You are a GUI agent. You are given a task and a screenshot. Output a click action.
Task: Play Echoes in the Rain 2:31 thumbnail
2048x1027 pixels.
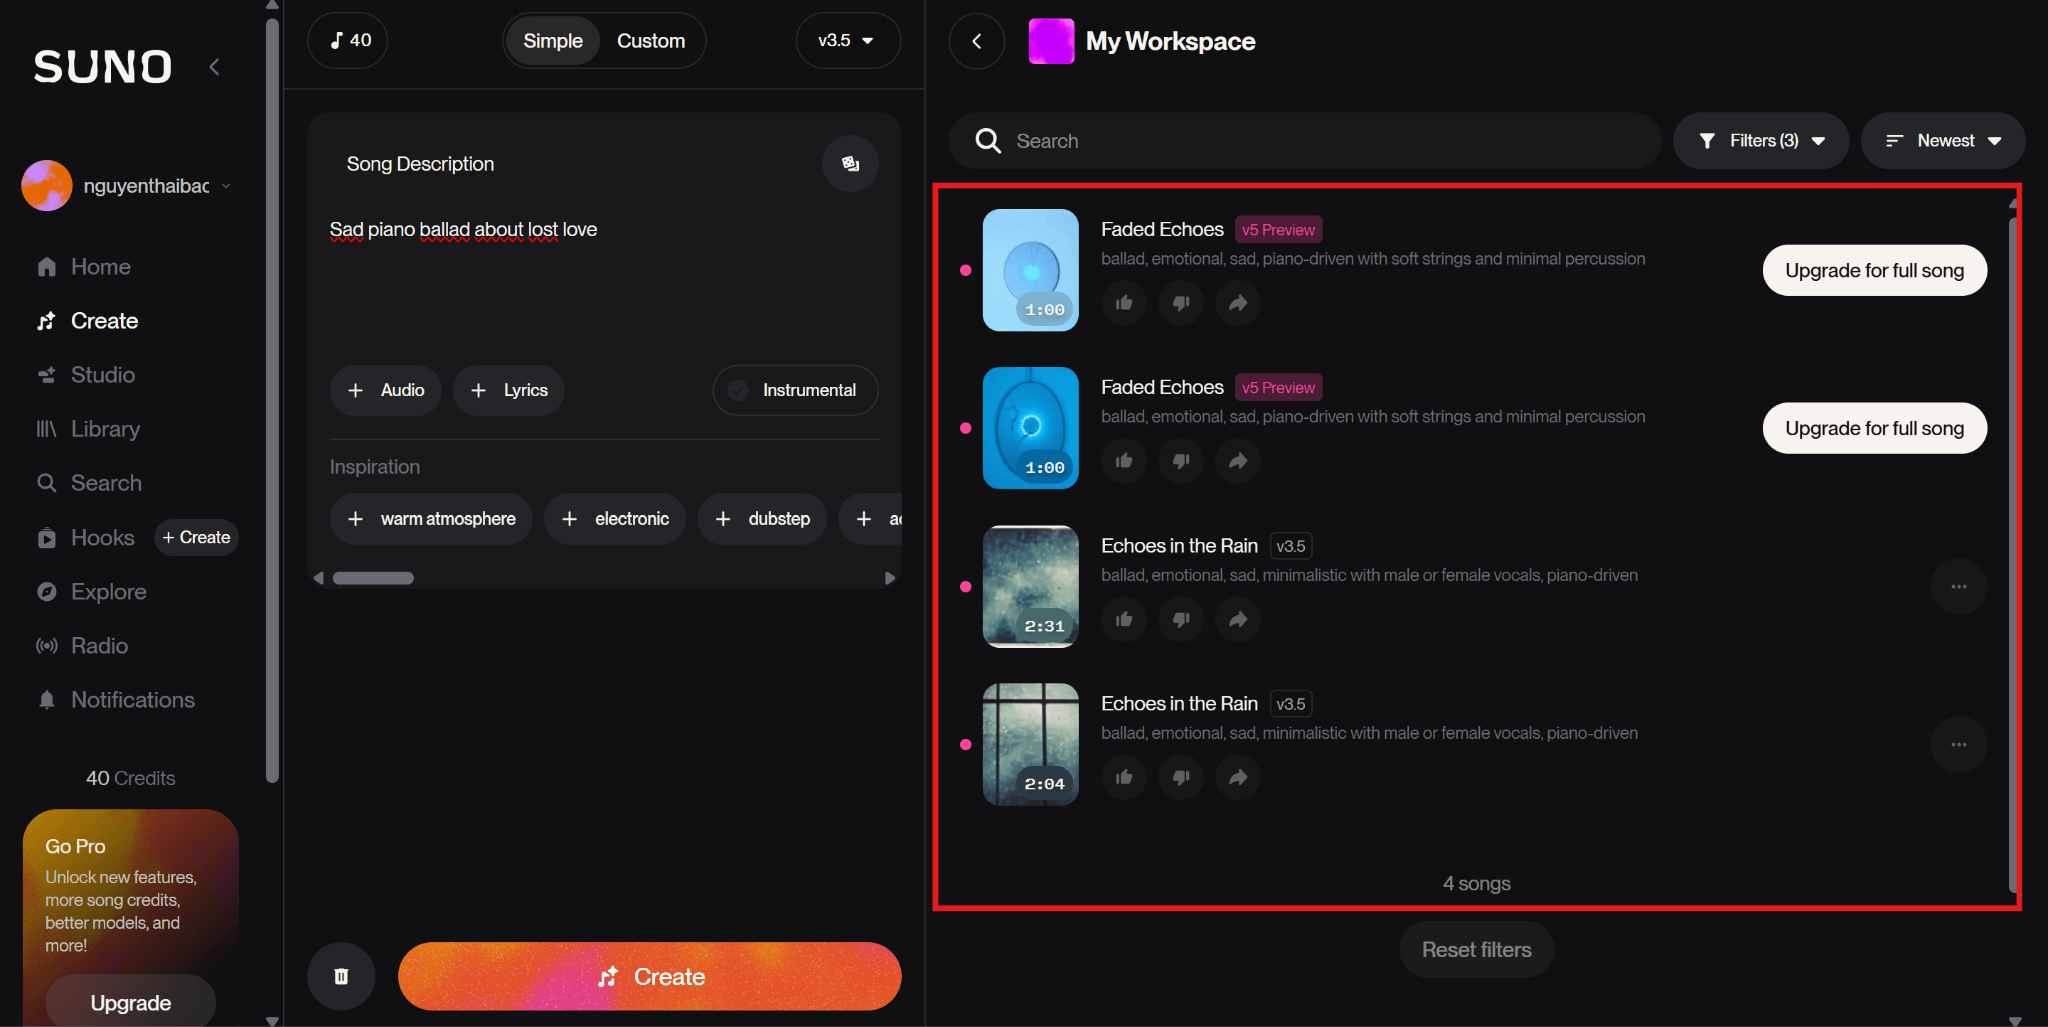pos(1031,586)
